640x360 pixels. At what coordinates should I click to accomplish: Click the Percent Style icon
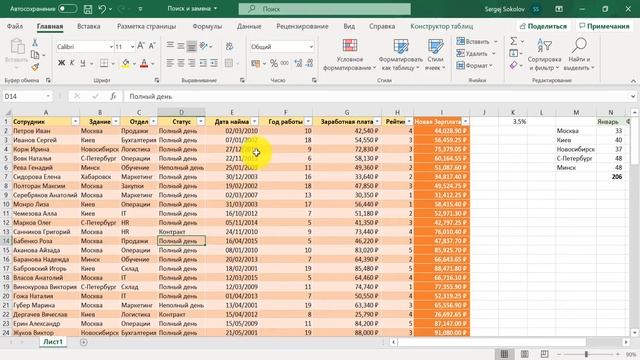coord(274,63)
